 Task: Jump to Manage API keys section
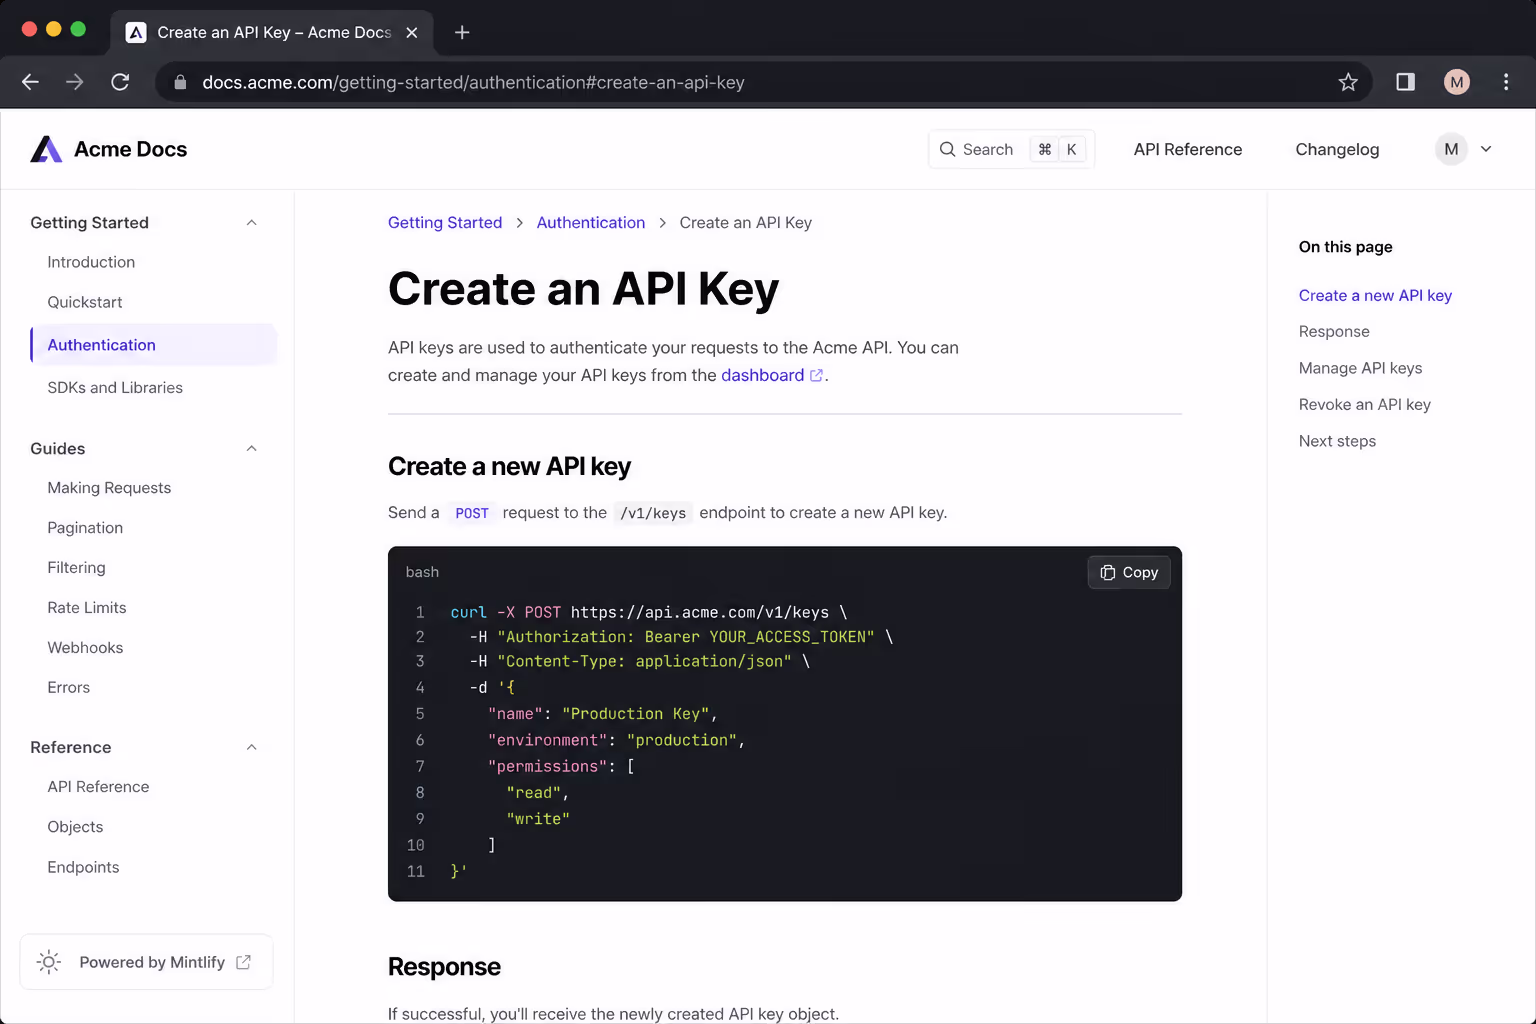[x=1360, y=368]
